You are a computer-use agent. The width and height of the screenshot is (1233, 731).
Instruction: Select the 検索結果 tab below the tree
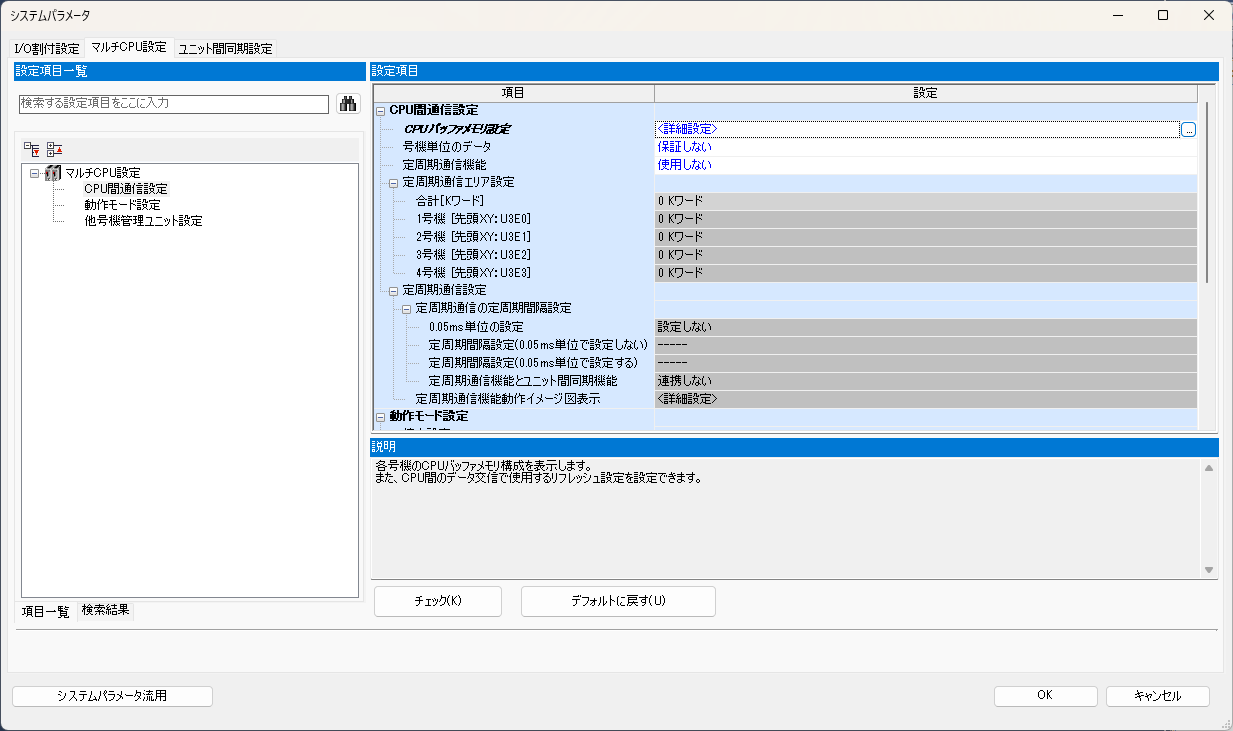click(104, 611)
